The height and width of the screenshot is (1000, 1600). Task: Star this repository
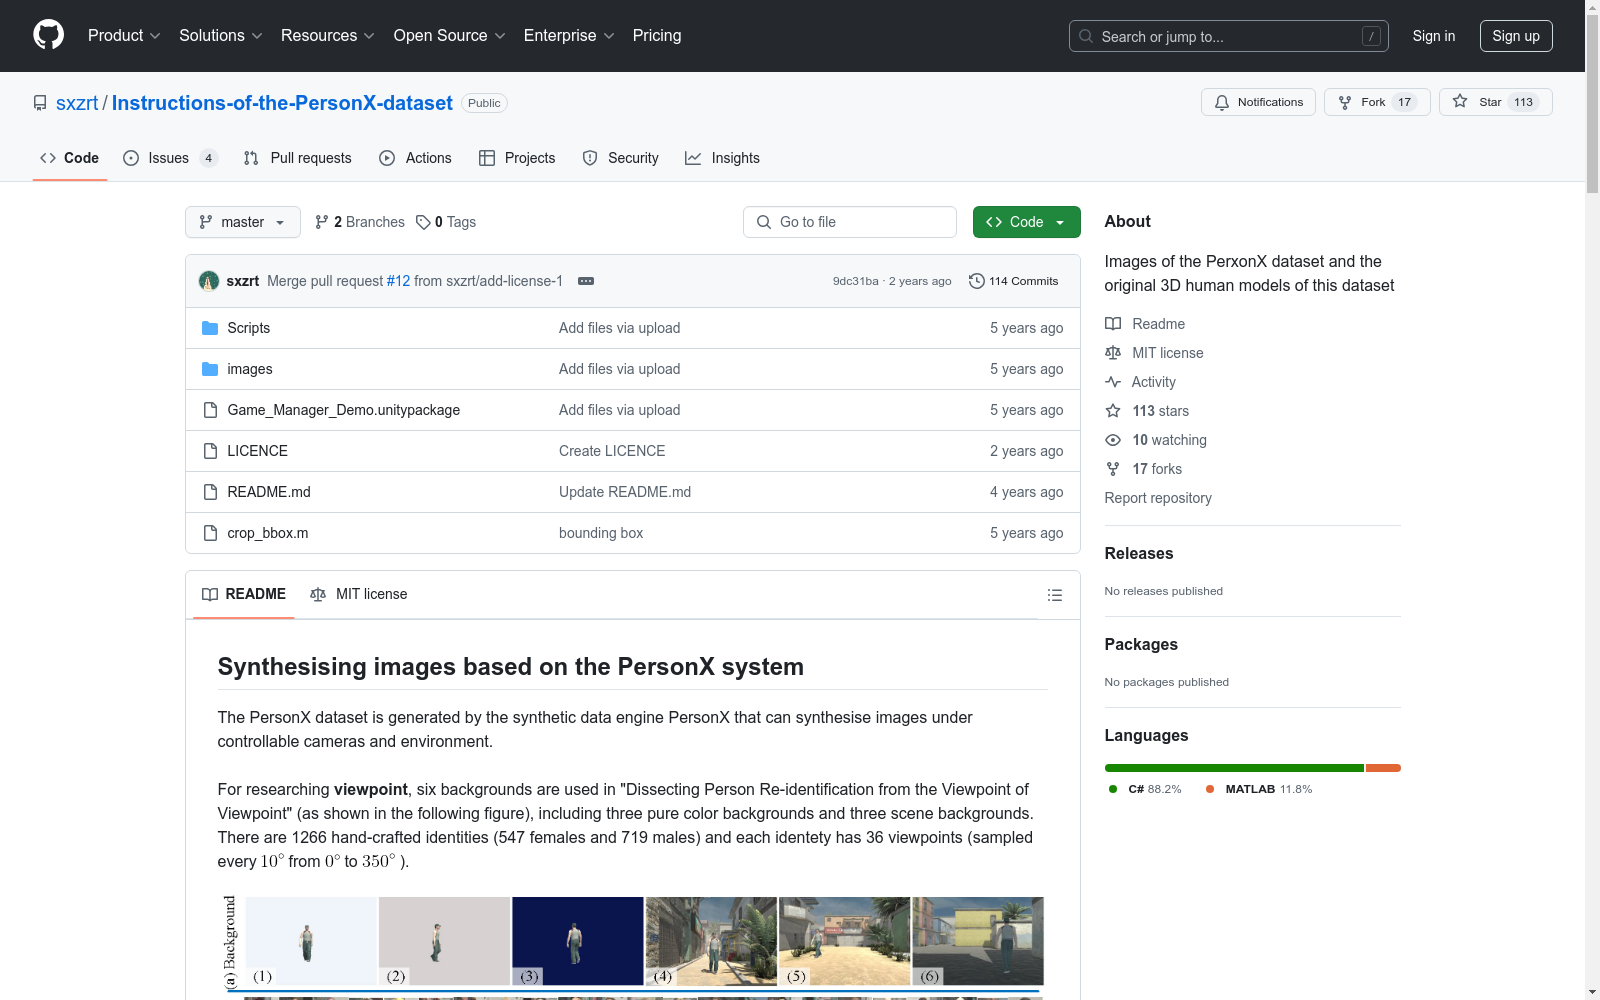pyautogui.click(x=1495, y=102)
